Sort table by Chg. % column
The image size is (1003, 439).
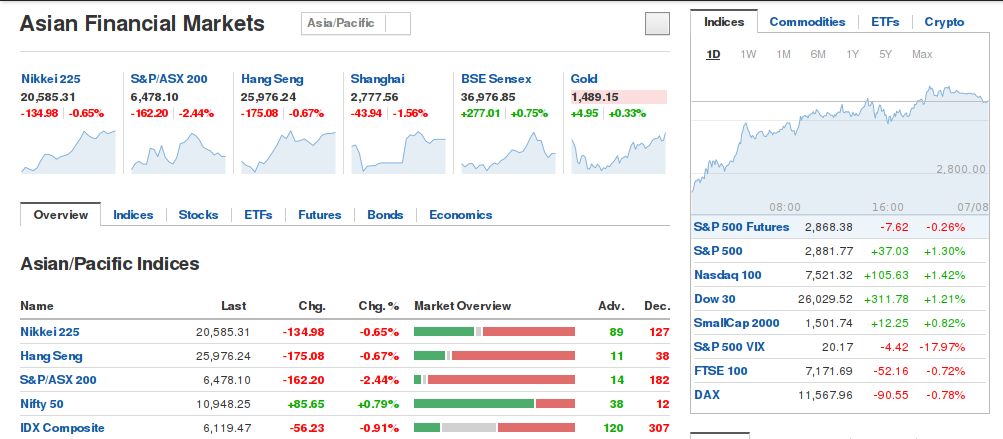point(379,306)
